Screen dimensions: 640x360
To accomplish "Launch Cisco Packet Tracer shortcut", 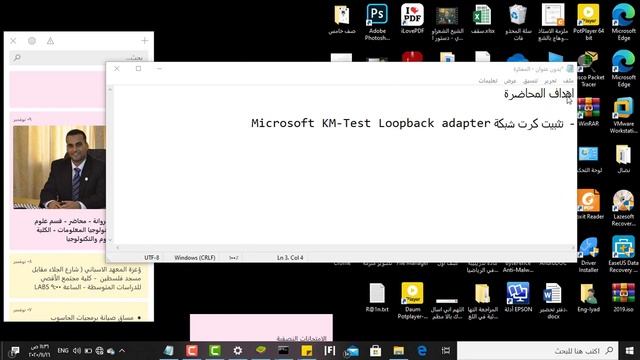I will (588, 69).
